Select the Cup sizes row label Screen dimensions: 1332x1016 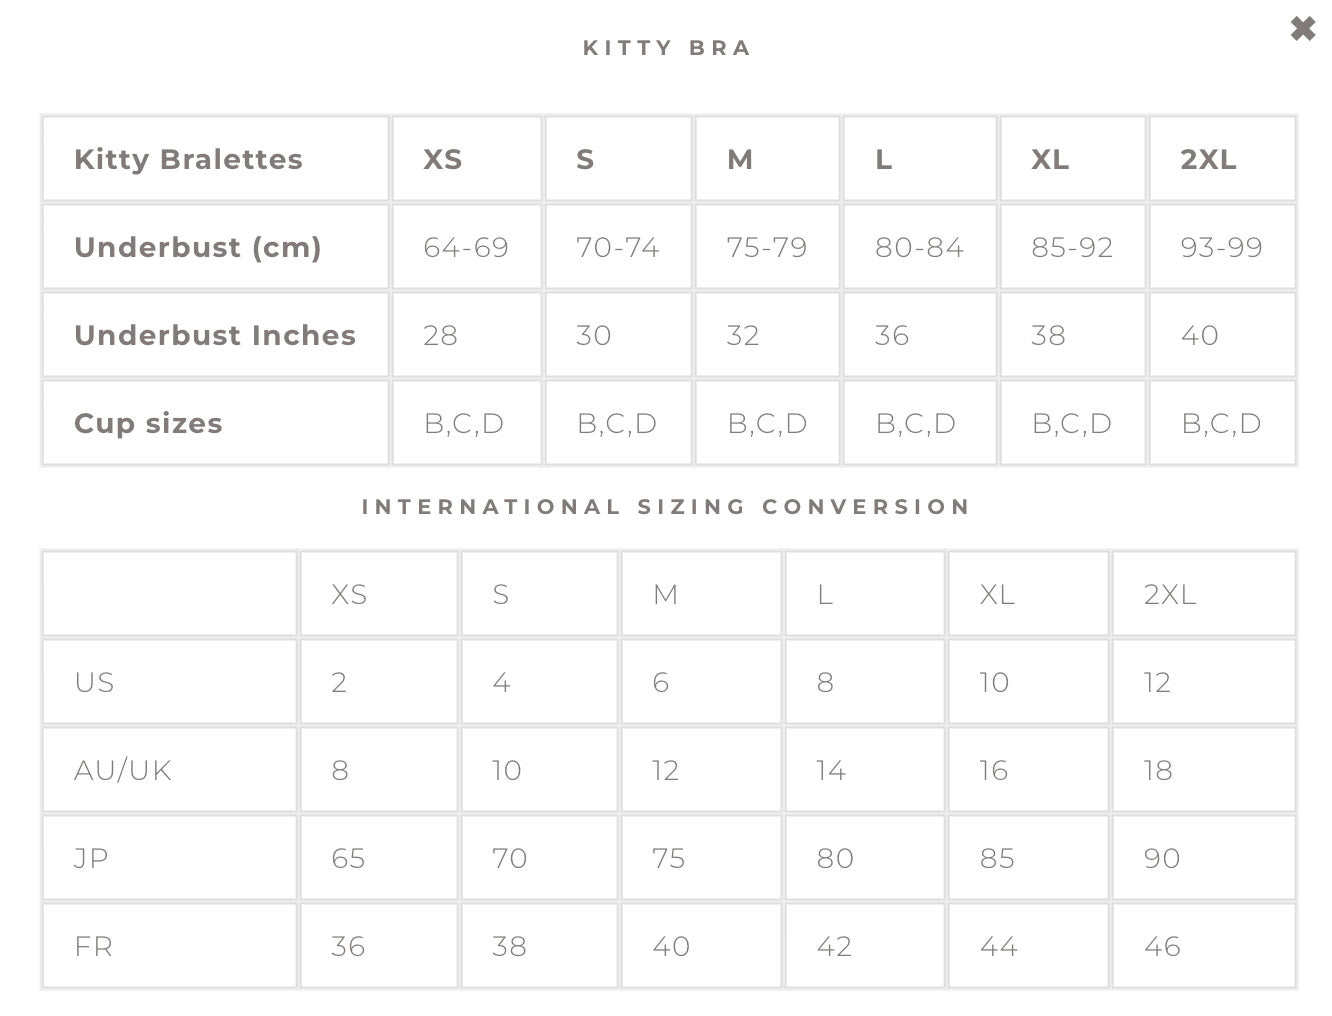click(x=148, y=423)
